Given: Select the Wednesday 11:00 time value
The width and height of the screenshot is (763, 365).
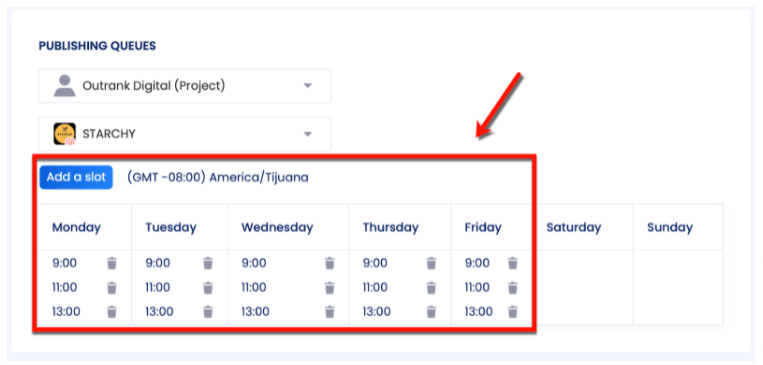Looking at the screenshot, I should tap(254, 288).
